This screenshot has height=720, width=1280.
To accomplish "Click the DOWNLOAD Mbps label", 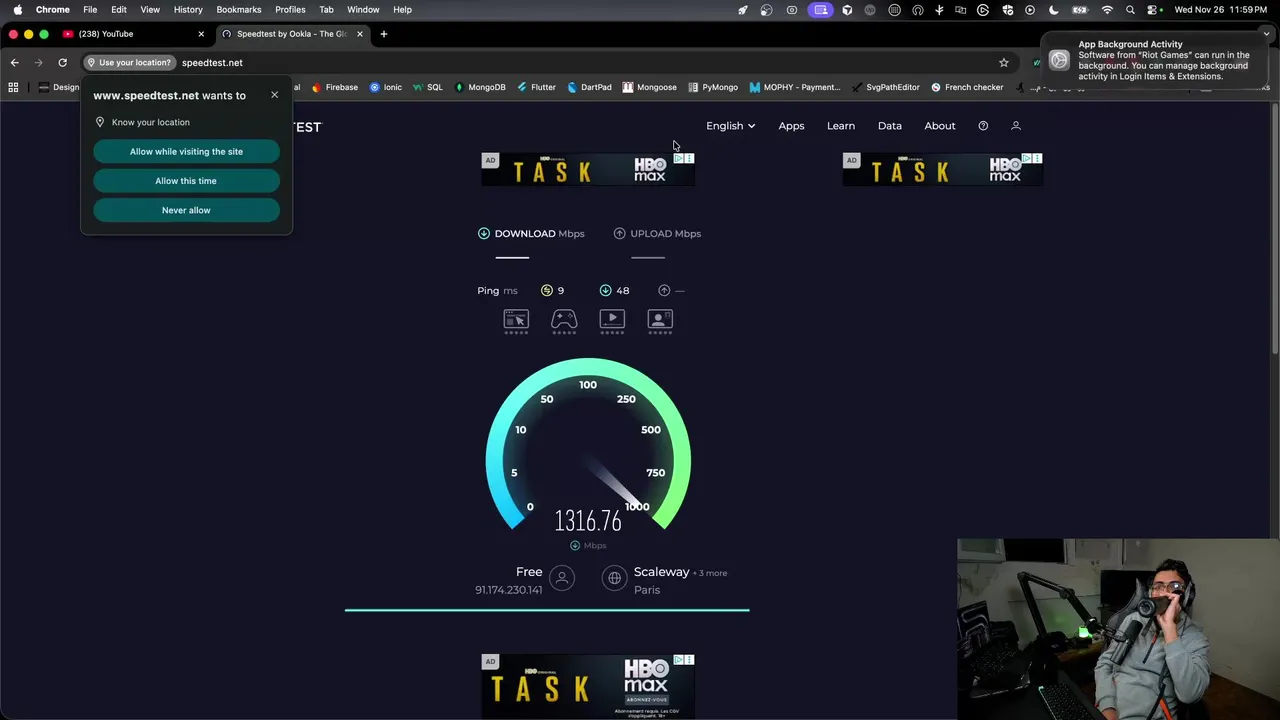I will coord(539,233).
